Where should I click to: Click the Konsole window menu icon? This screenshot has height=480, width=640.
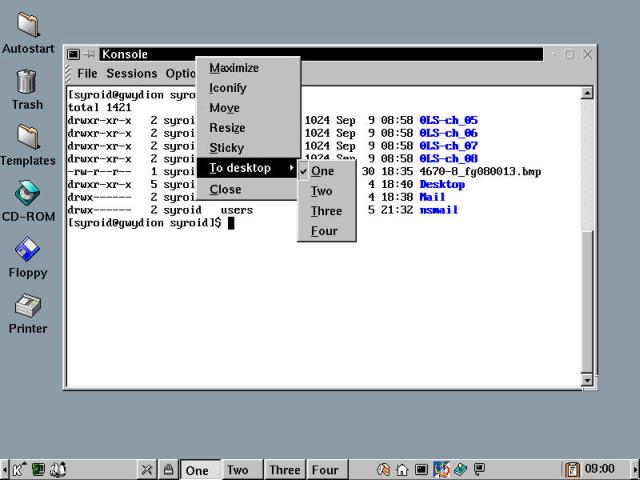(x=74, y=55)
